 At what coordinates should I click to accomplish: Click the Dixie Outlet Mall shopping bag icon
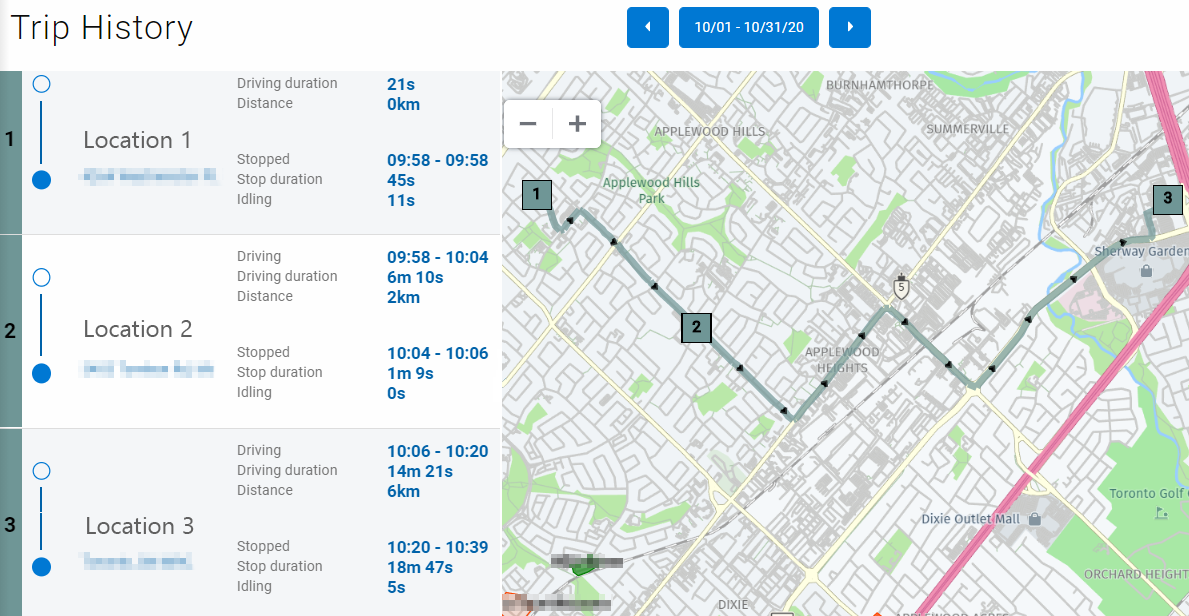(x=1034, y=520)
